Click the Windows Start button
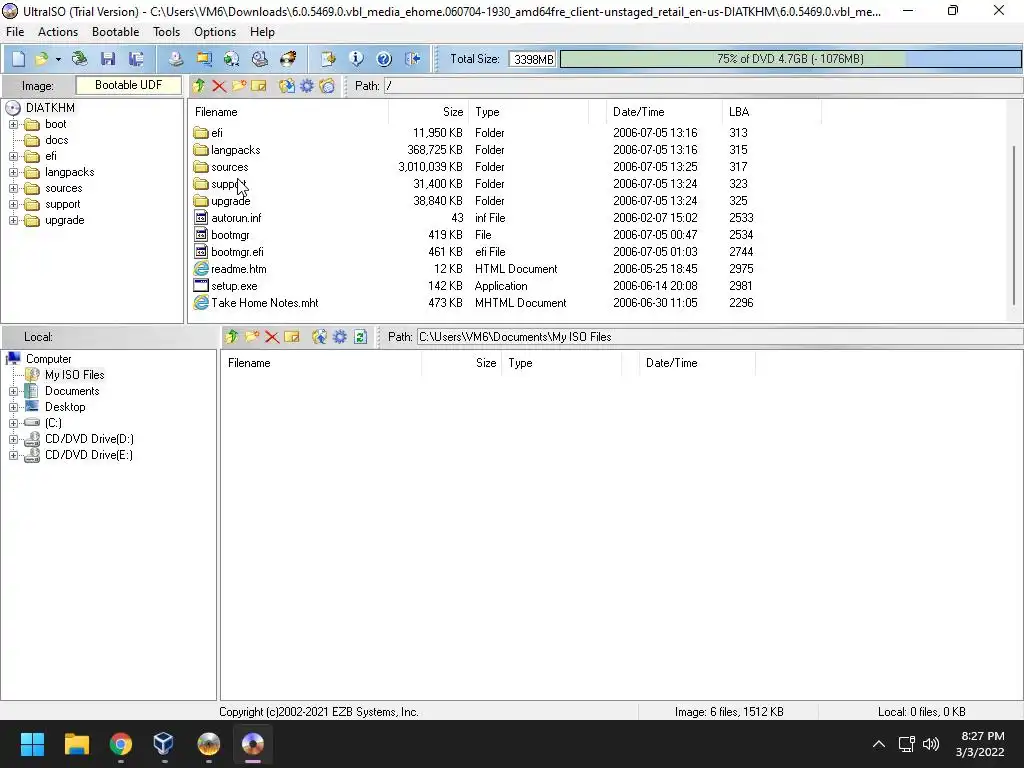The height and width of the screenshot is (768, 1024). (32, 744)
